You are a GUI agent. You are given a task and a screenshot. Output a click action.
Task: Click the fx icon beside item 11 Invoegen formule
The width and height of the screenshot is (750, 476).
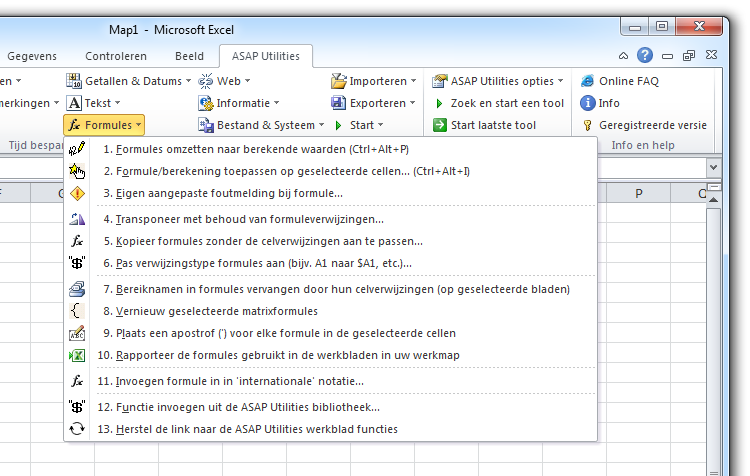click(77, 381)
